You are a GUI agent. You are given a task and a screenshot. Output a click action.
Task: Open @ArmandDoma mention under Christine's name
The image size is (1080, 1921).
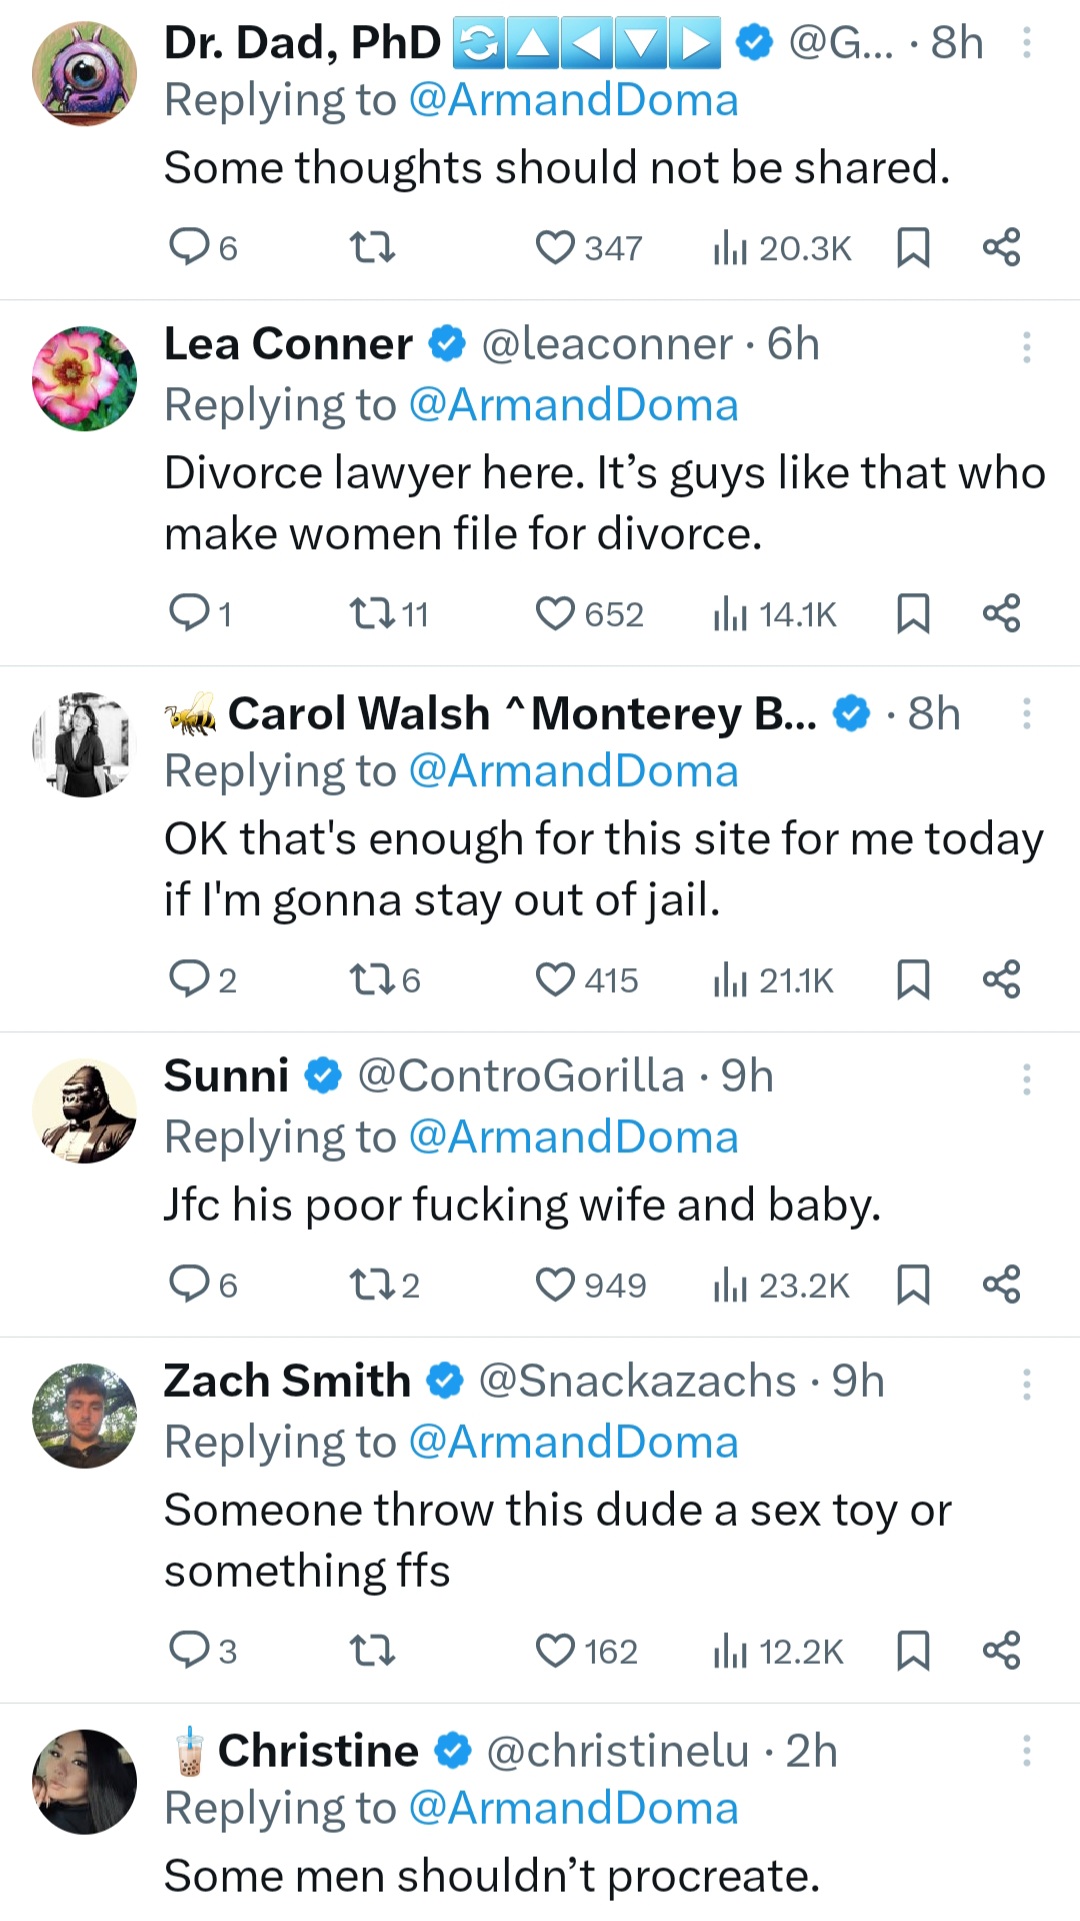pyautogui.click(x=573, y=1808)
